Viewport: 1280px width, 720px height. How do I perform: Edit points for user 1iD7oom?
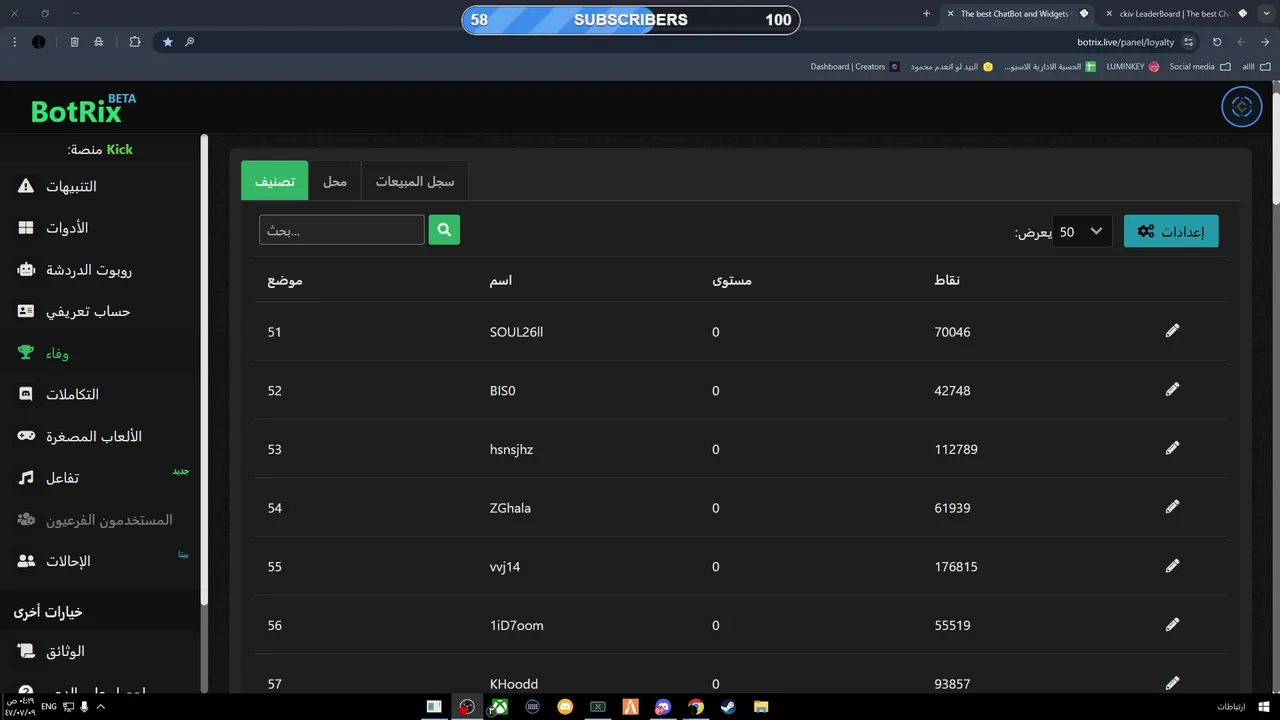(1172, 625)
